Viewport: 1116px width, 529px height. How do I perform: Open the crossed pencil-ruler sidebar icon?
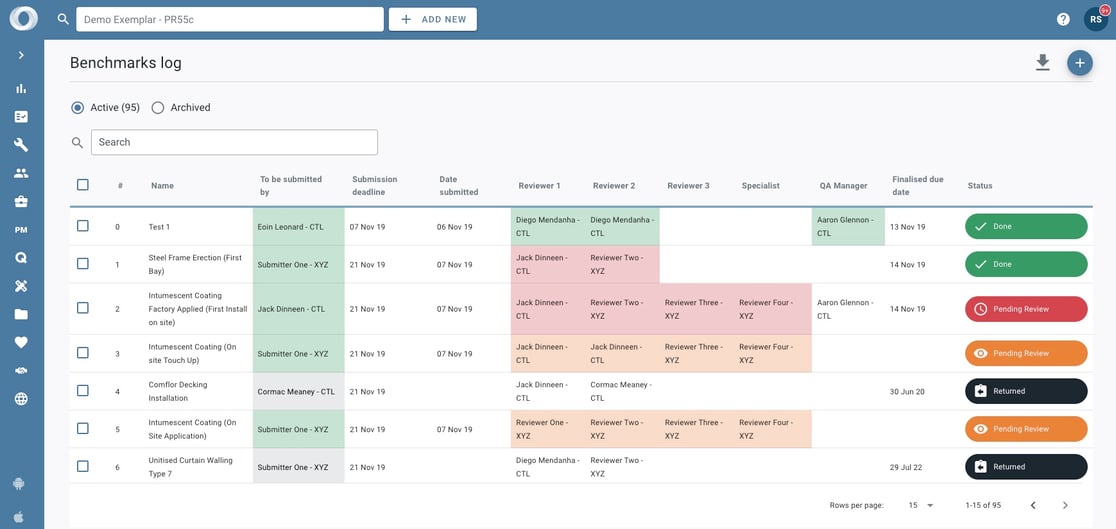click(21, 286)
